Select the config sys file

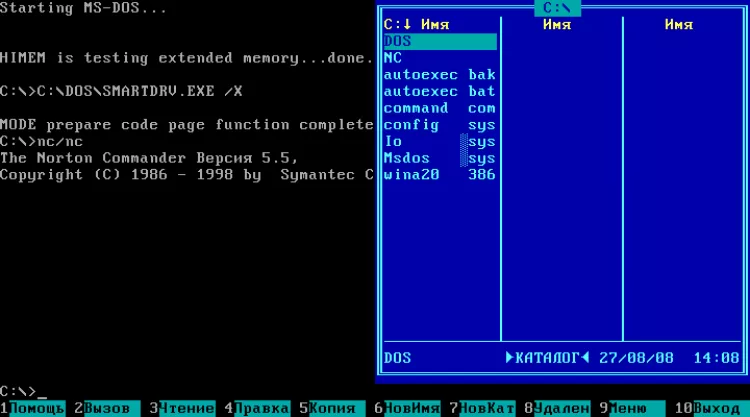coord(439,125)
